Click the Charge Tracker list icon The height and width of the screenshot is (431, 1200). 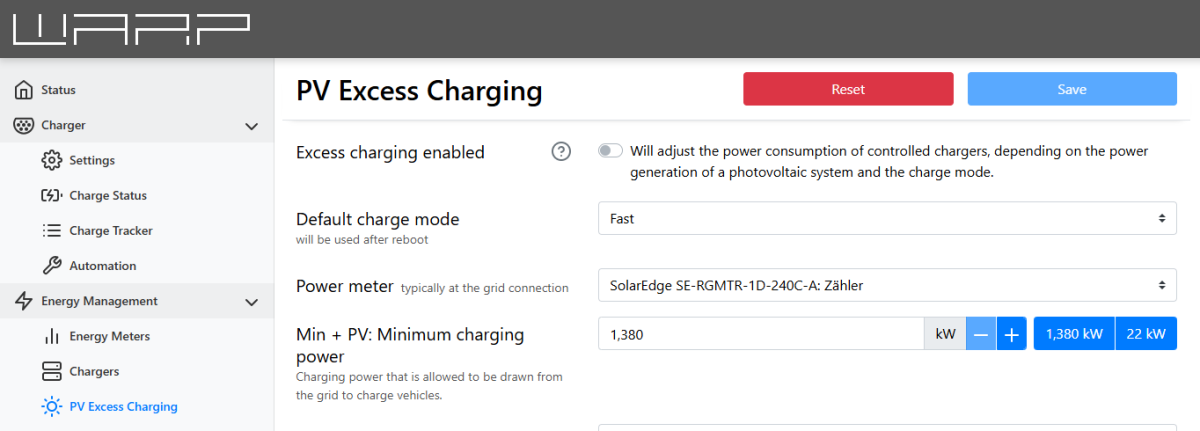(52, 231)
